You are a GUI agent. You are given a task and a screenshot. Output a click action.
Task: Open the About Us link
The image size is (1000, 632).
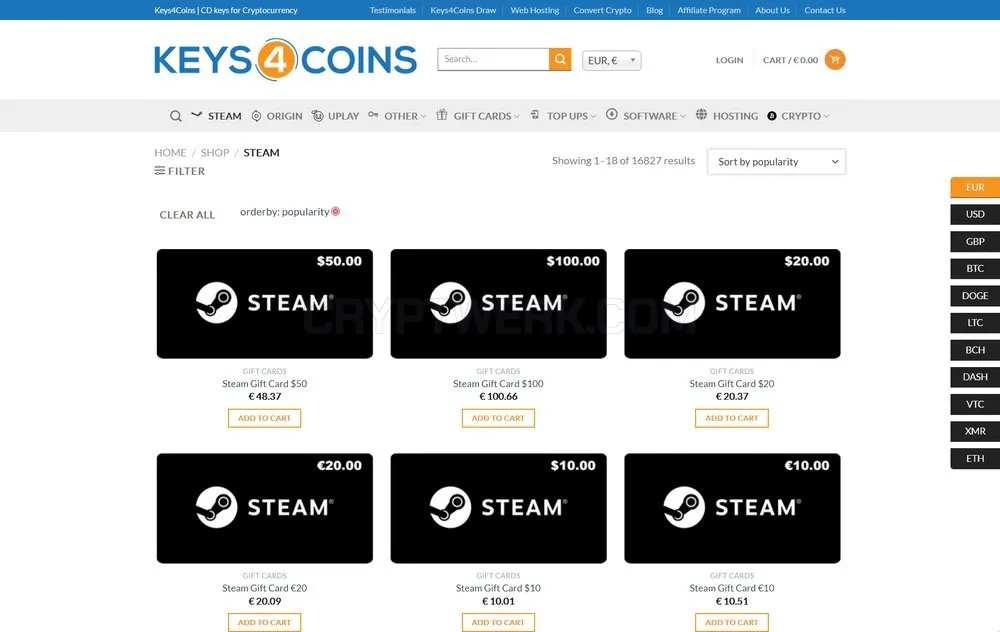click(x=772, y=10)
